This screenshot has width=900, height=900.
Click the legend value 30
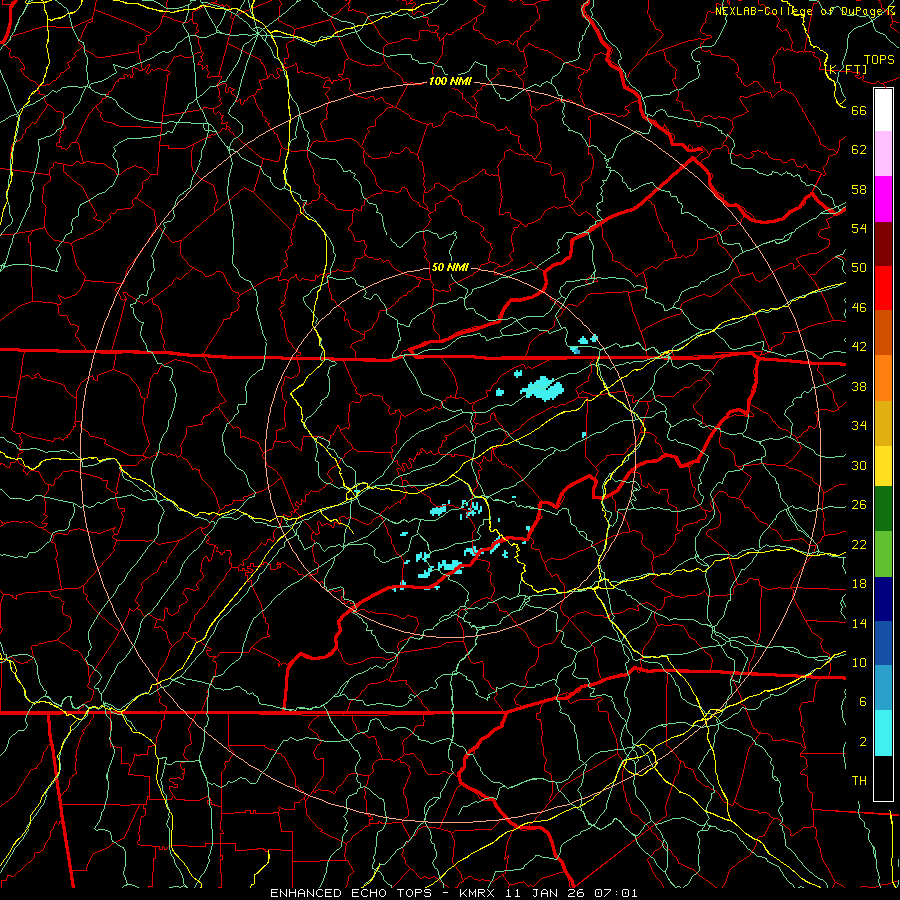coord(859,465)
